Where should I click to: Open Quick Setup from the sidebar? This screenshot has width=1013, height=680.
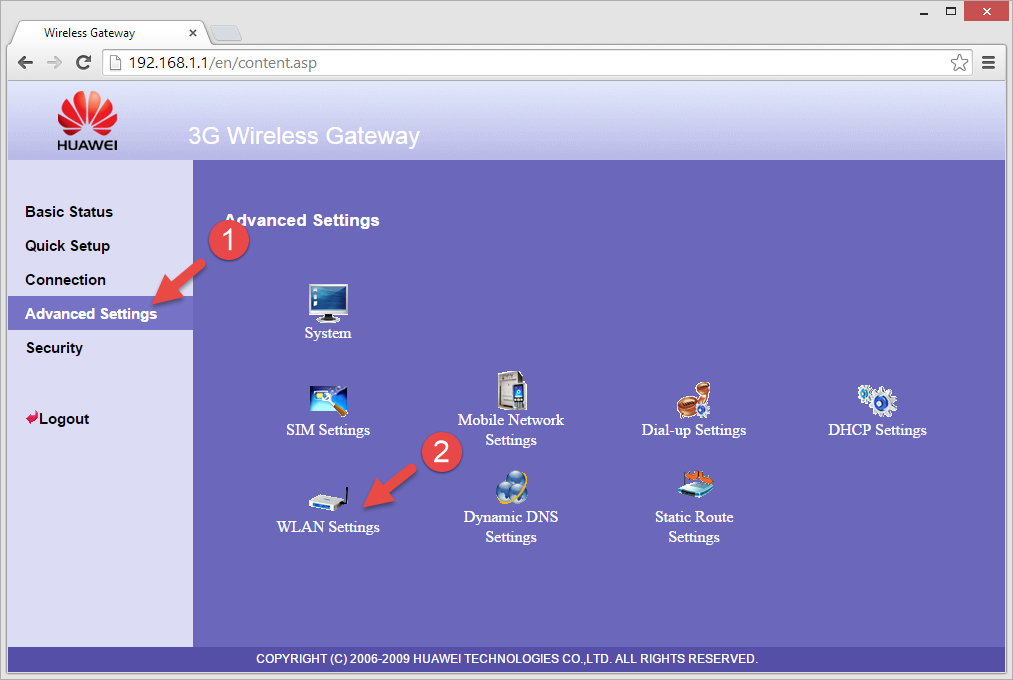68,246
